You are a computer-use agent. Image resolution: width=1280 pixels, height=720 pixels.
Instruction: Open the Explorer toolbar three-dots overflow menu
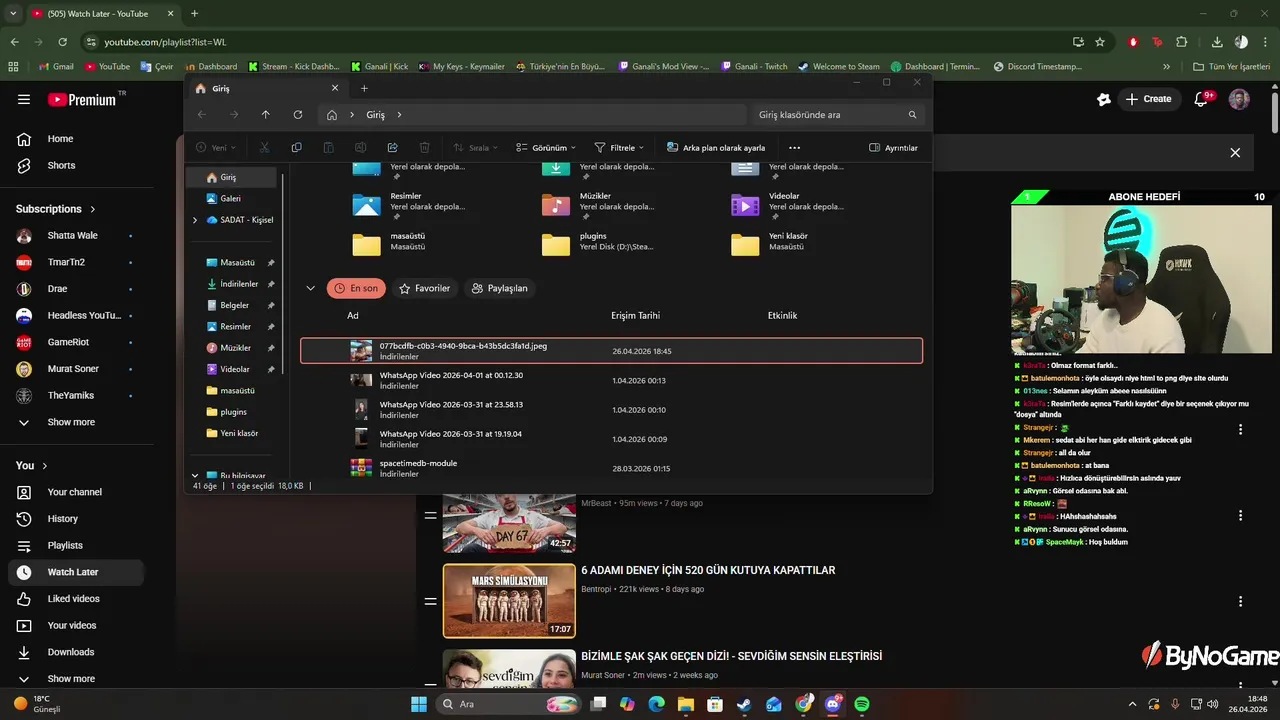(x=795, y=147)
